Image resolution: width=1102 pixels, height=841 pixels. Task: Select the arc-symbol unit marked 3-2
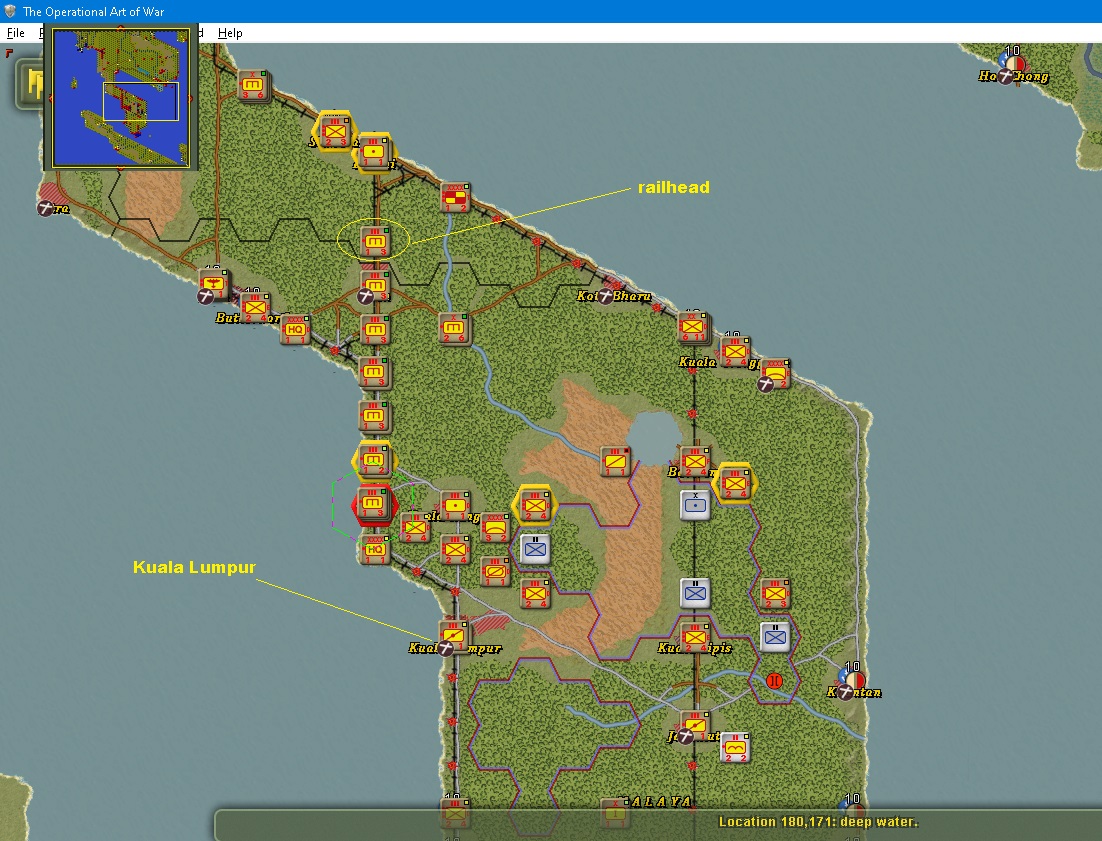tap(495, 527)
